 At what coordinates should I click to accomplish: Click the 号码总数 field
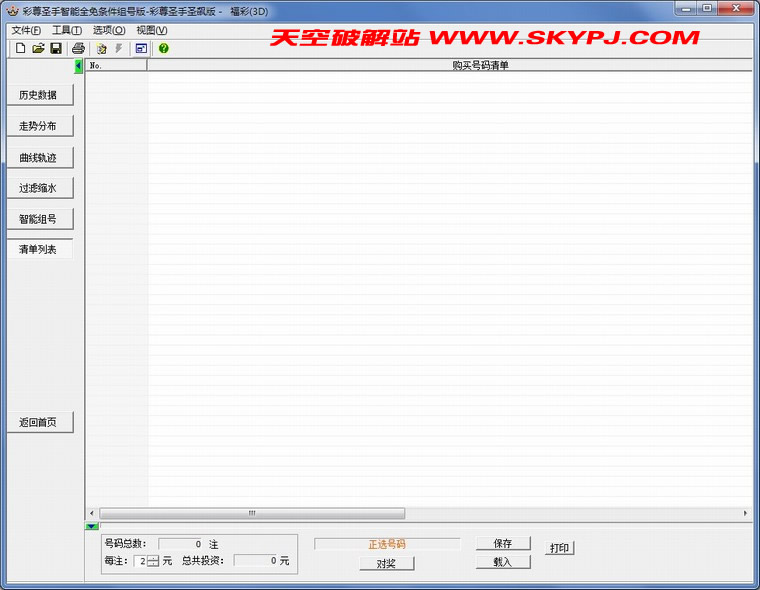(x=181, y=543)
